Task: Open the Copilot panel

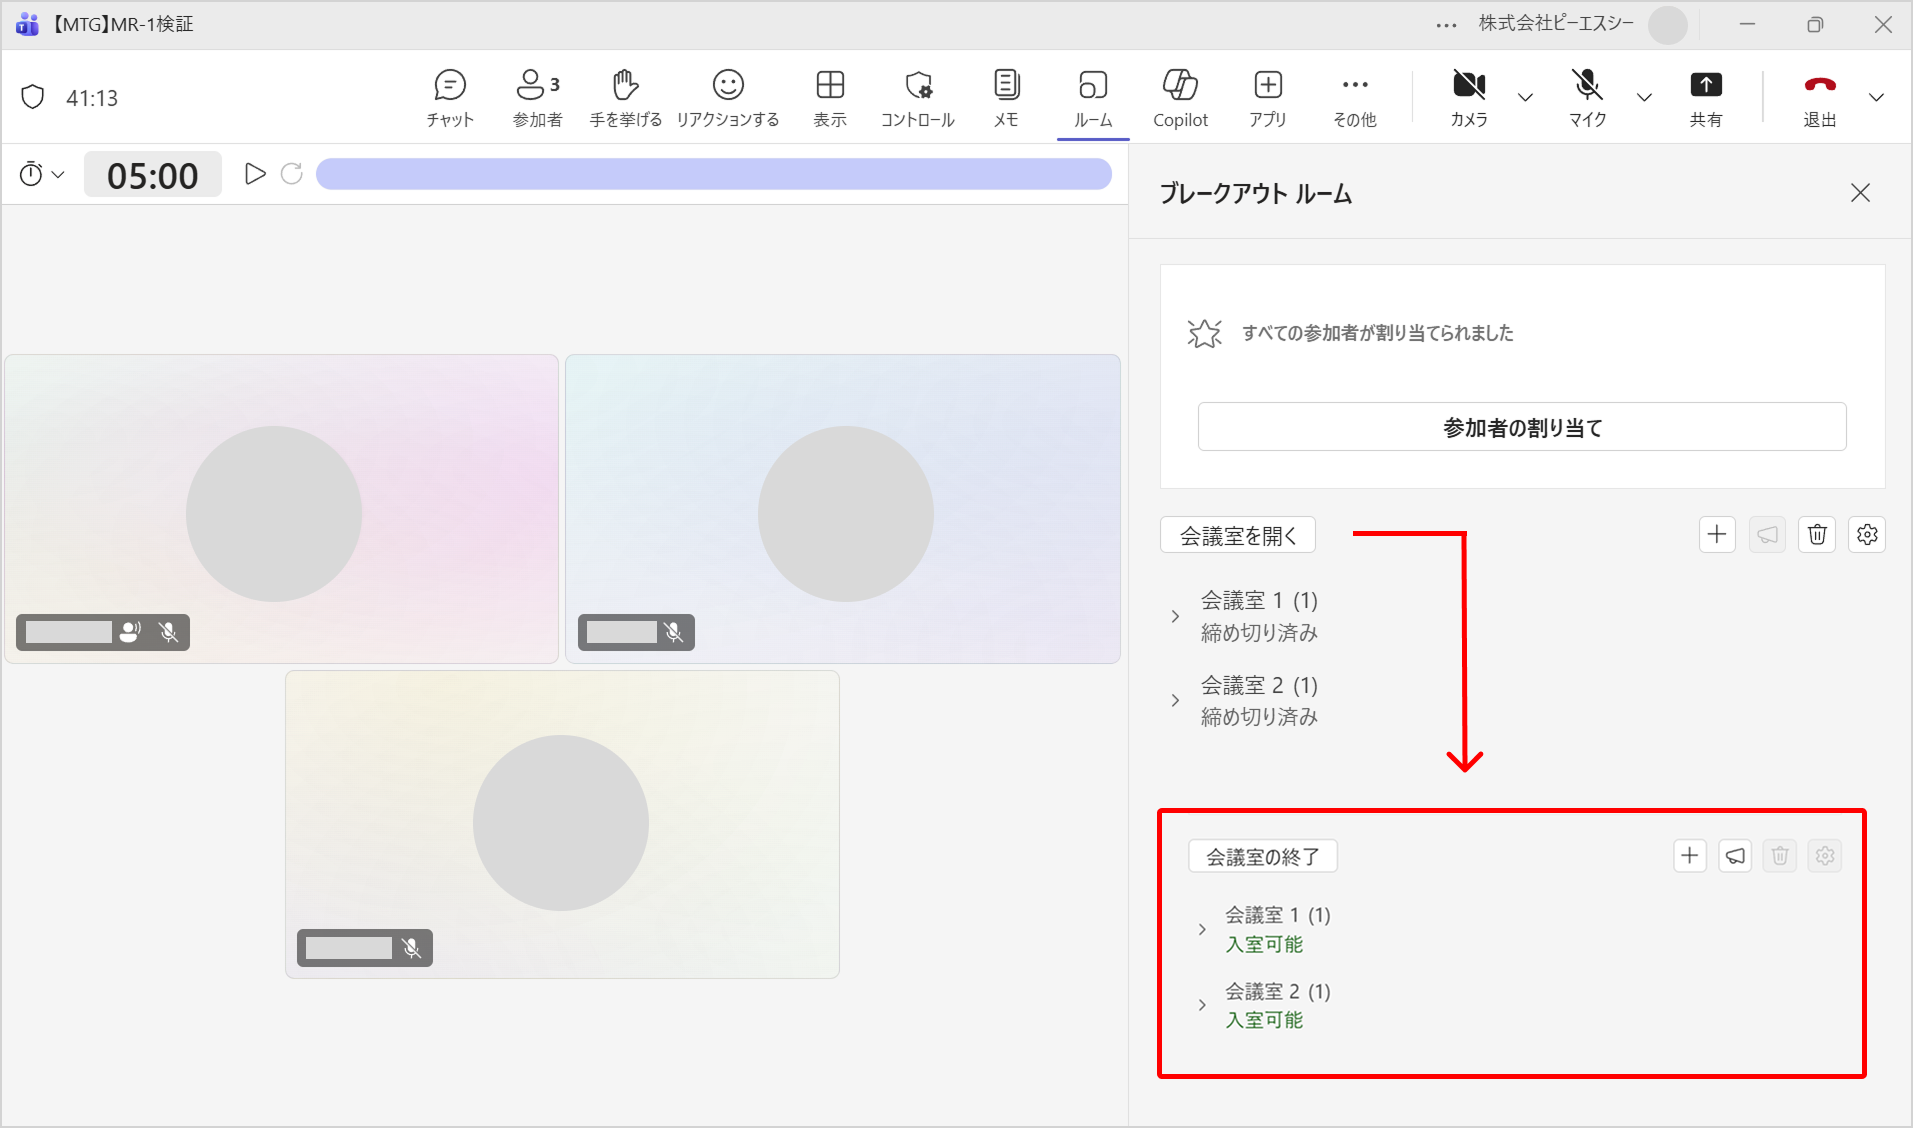Action: click(x=1180, y=98)
